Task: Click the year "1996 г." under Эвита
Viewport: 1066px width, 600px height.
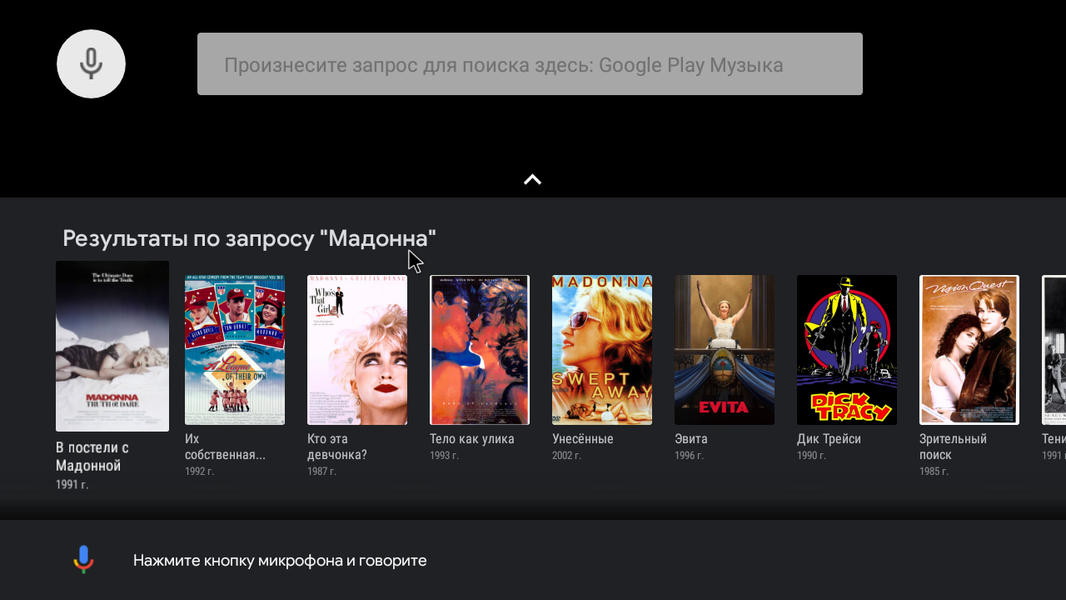Action: [x=689, y=455]
